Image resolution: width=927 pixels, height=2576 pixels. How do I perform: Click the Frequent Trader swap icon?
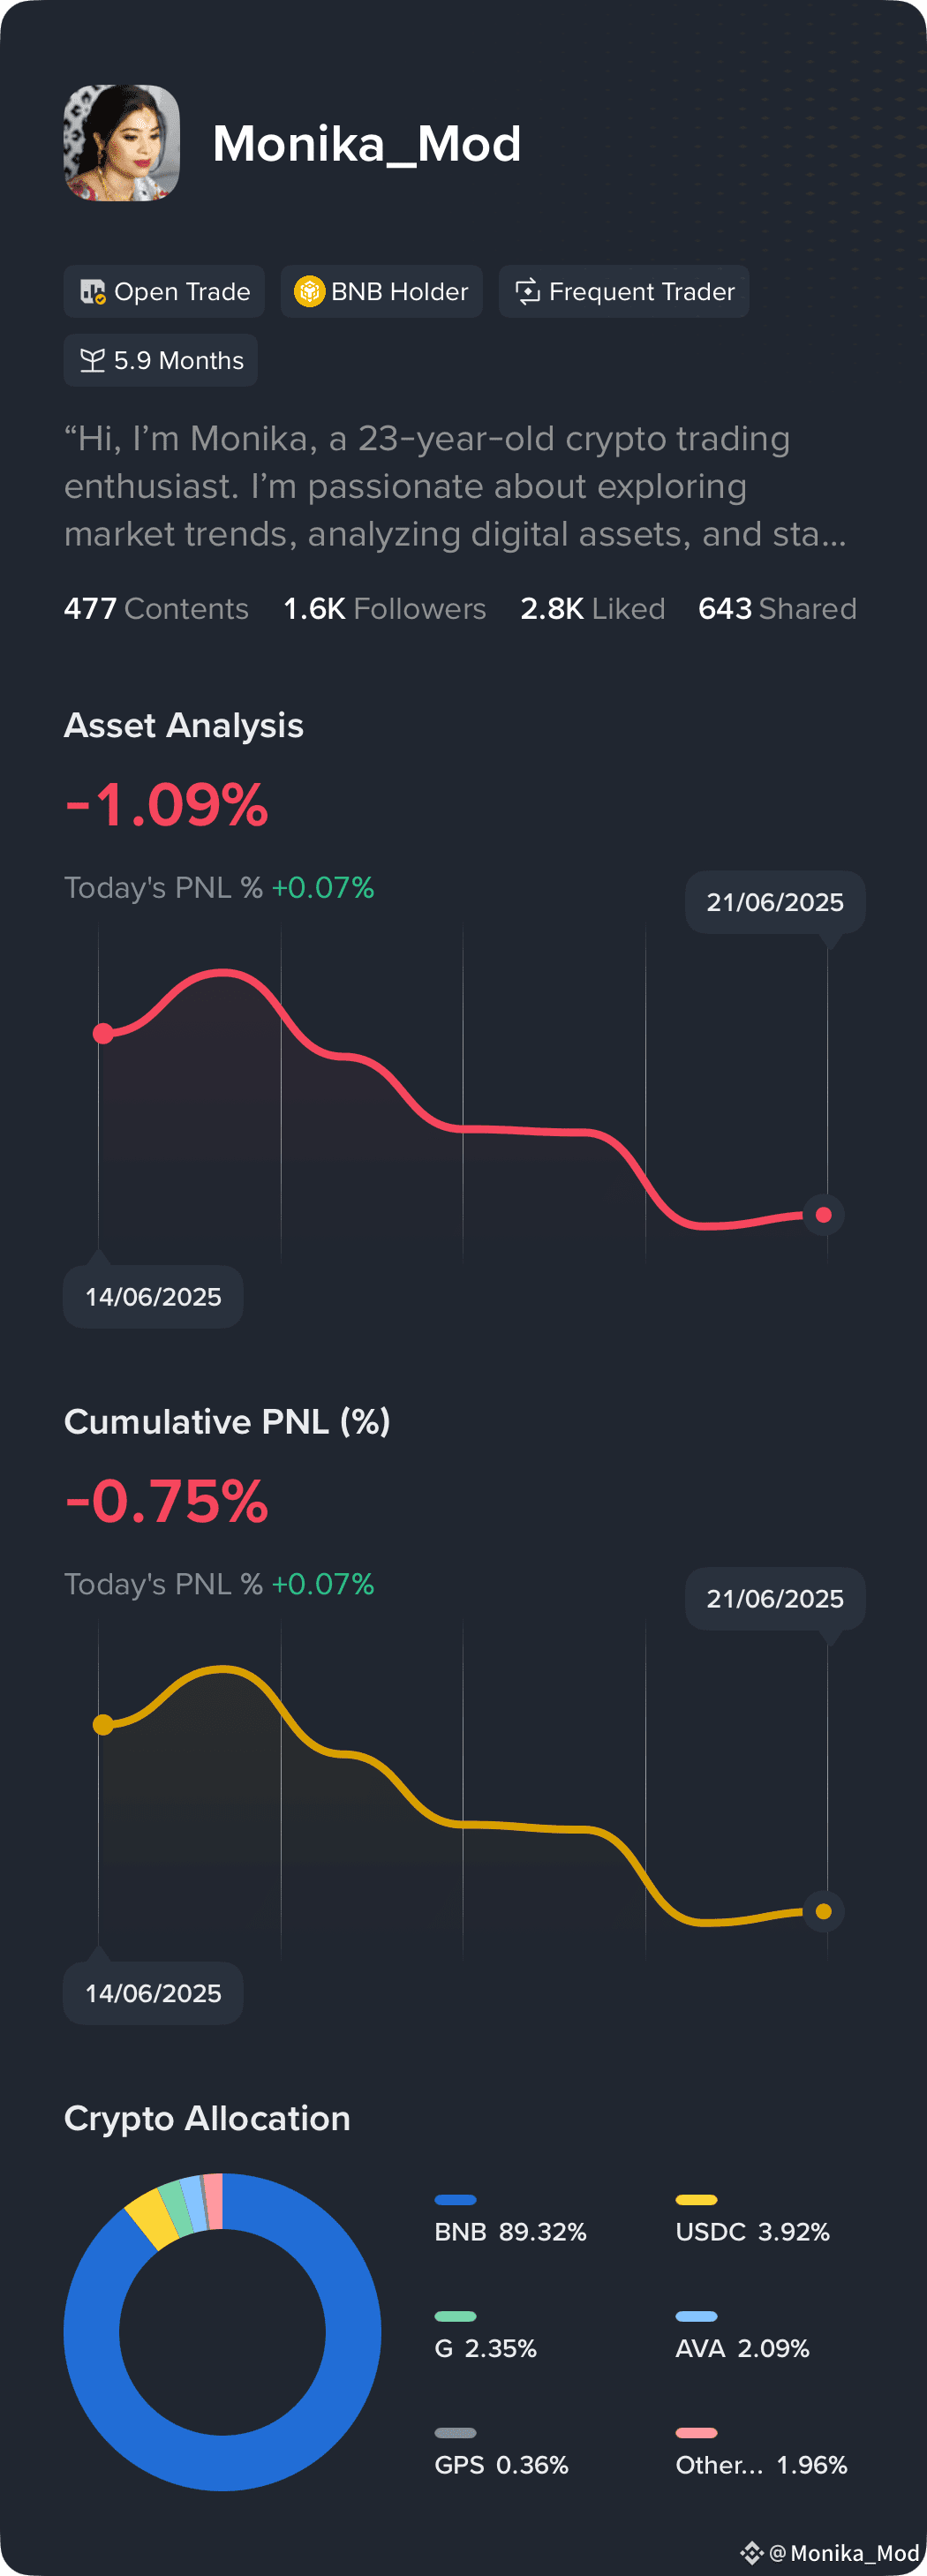[527, 291]
